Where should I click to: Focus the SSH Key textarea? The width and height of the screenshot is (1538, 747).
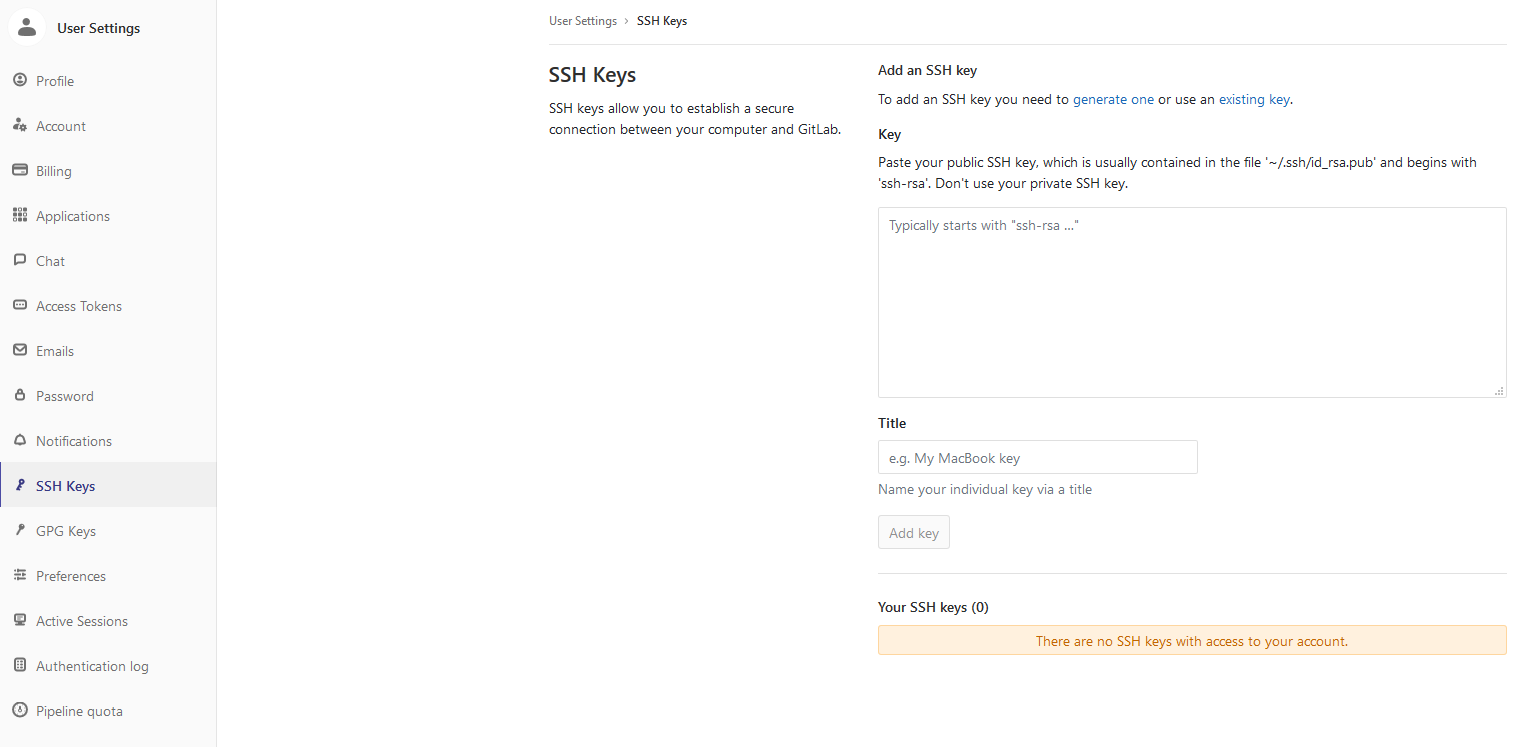[1191, 302]
